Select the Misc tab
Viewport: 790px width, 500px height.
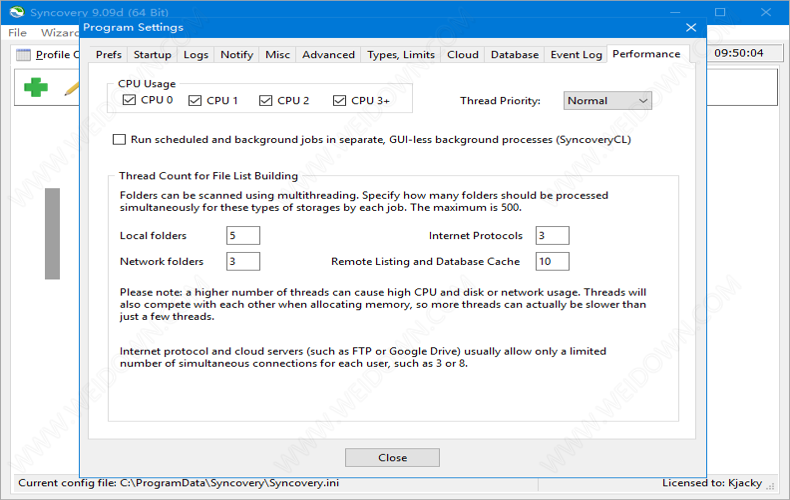tap(278, 54)
